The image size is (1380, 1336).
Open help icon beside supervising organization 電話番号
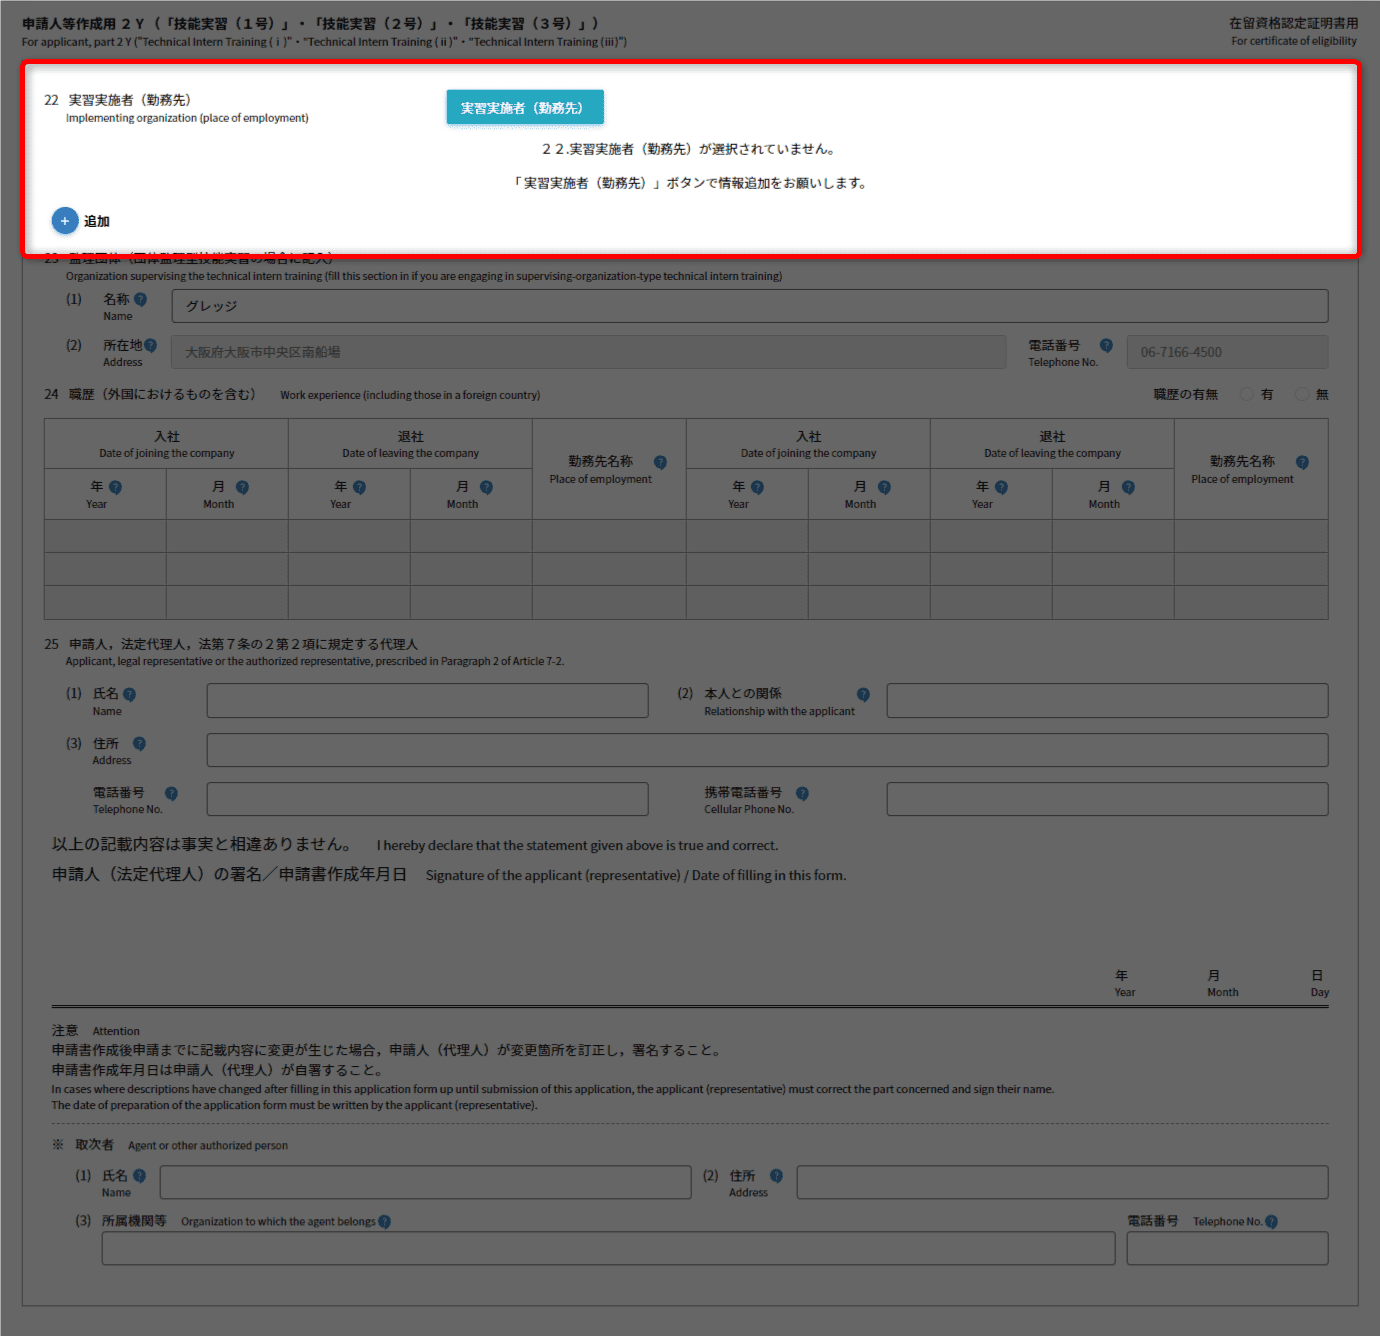point(1106,345)
